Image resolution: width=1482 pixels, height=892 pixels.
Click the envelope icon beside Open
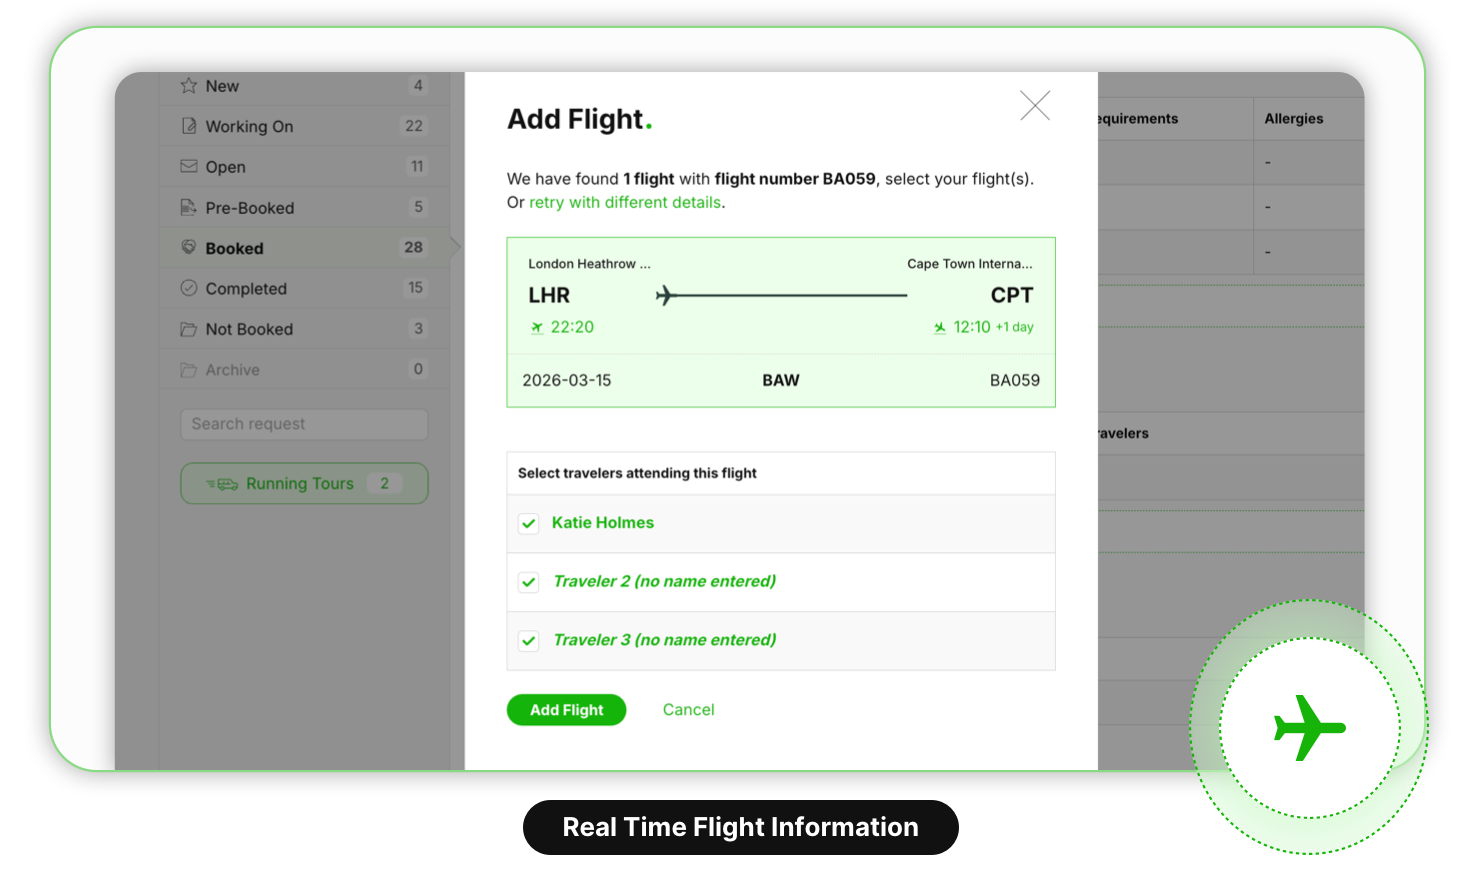point(188,166)
